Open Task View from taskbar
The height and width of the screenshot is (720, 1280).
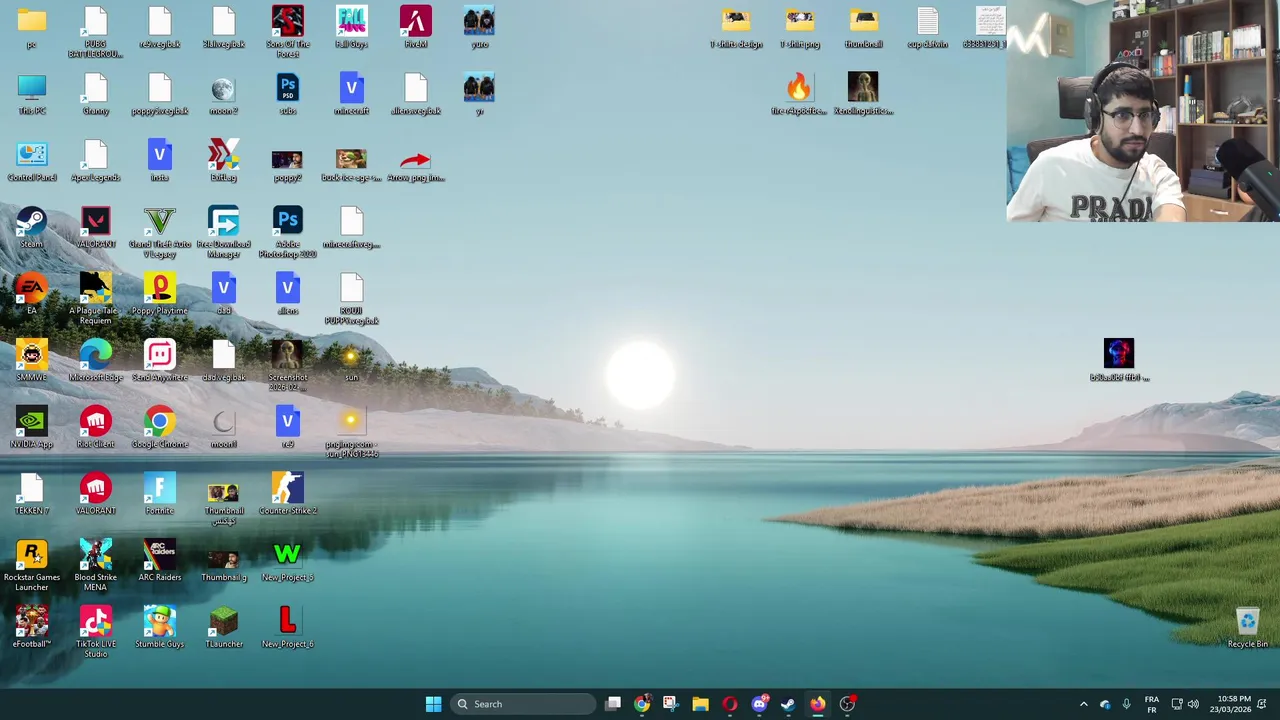tap(613, 704)
